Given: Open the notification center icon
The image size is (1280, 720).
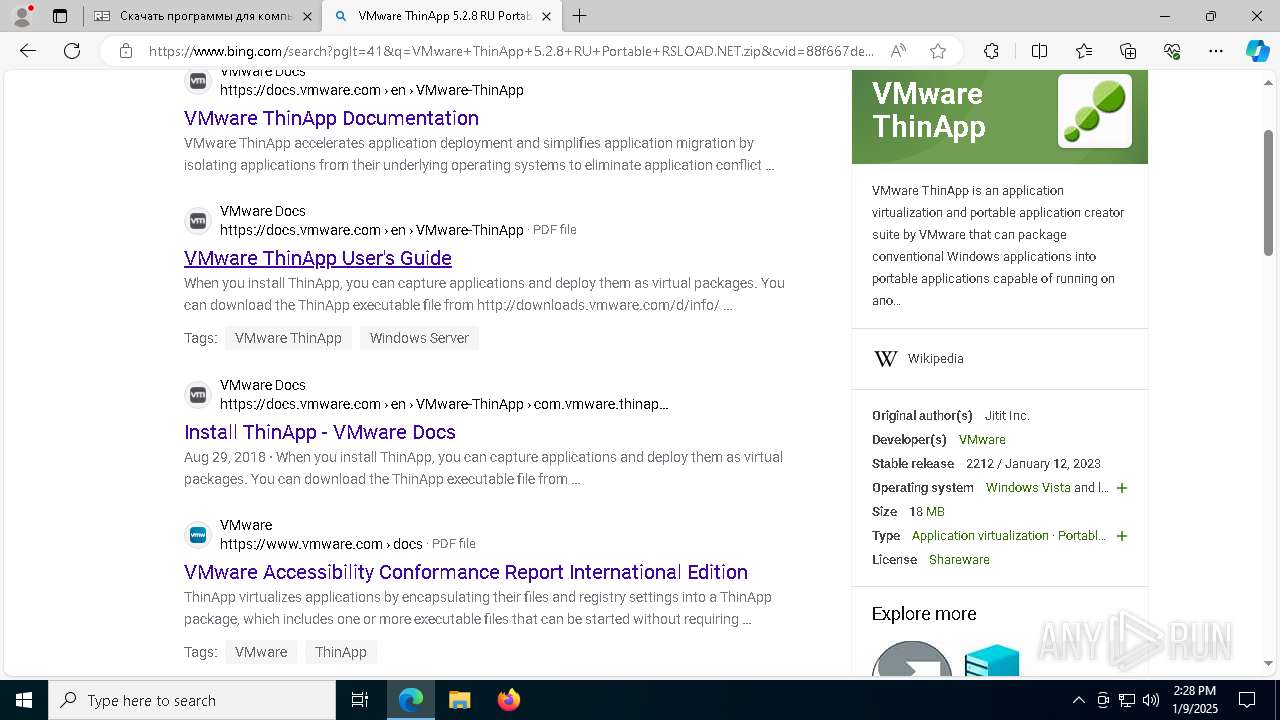Looking at the screenshot, I should 1247,700.
